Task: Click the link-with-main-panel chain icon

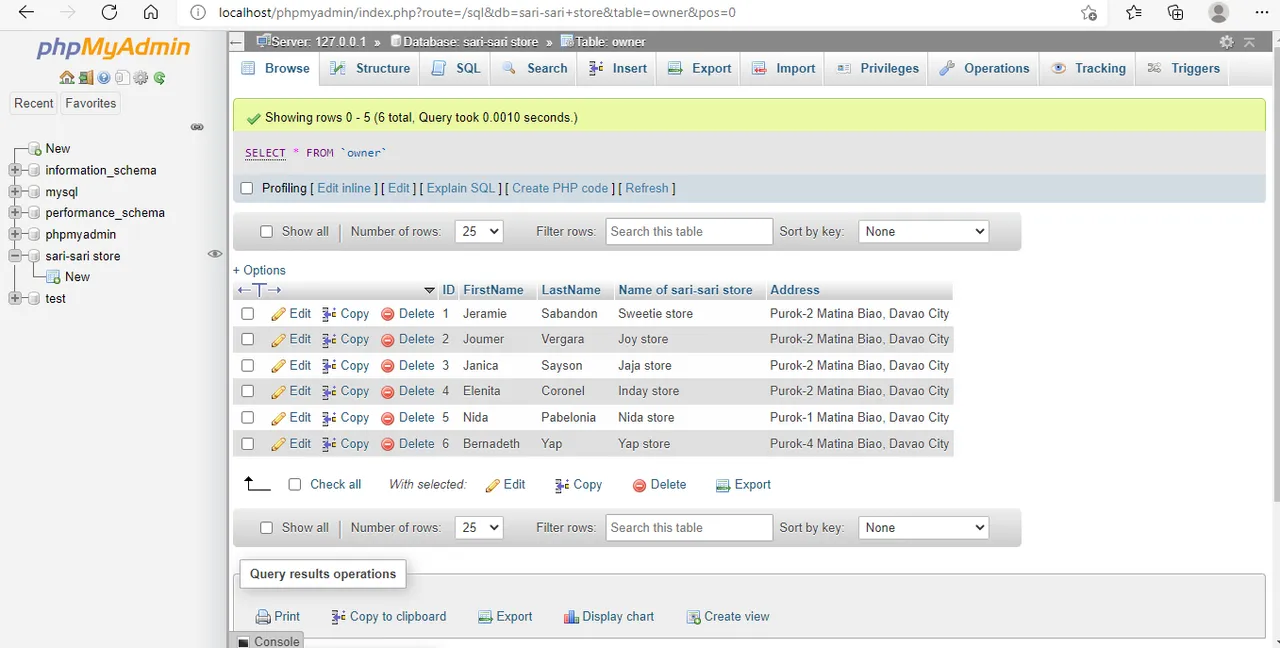Action: point(197,127)
